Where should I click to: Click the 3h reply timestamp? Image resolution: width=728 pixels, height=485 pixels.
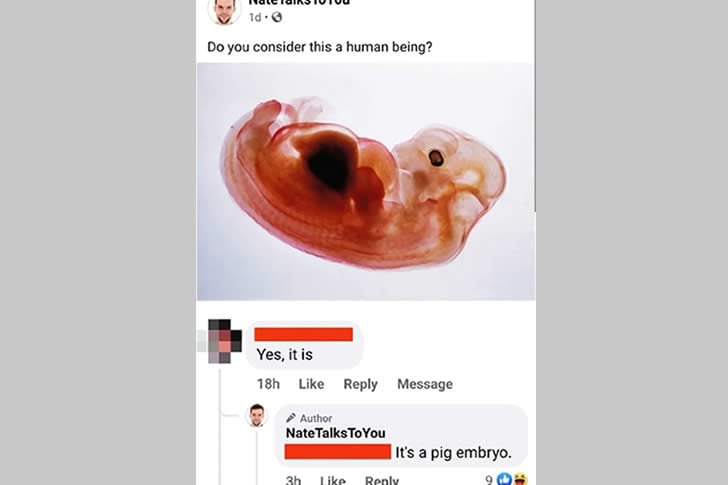click(293, 480)
